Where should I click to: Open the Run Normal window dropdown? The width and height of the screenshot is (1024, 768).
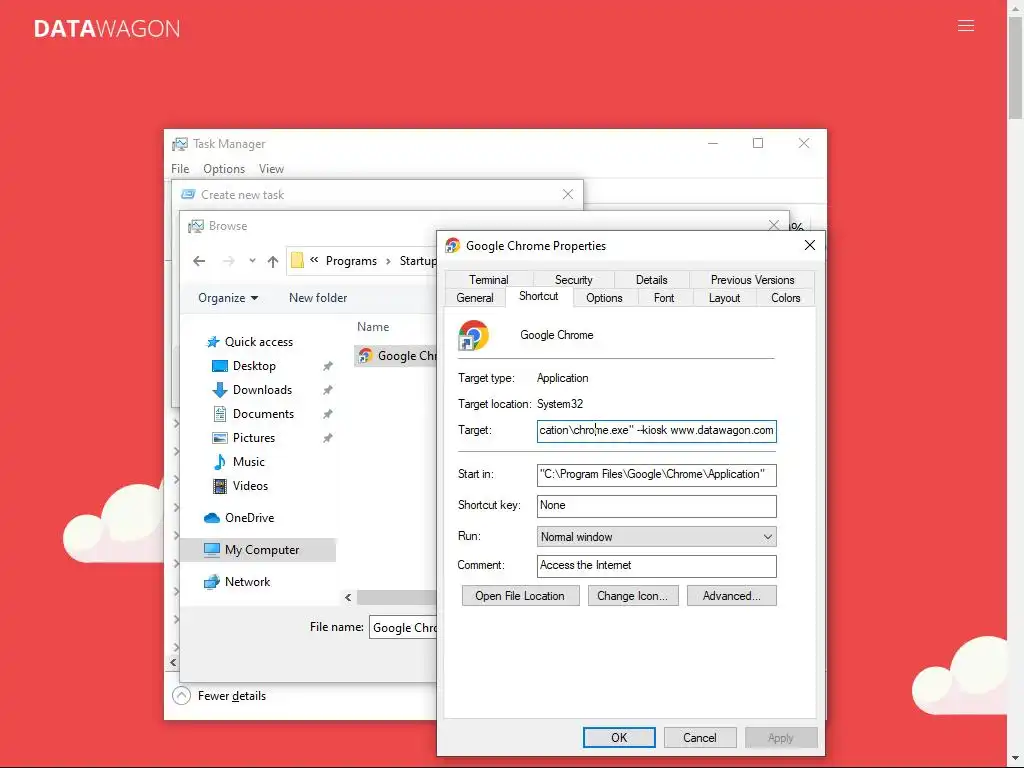coord(656,537)
